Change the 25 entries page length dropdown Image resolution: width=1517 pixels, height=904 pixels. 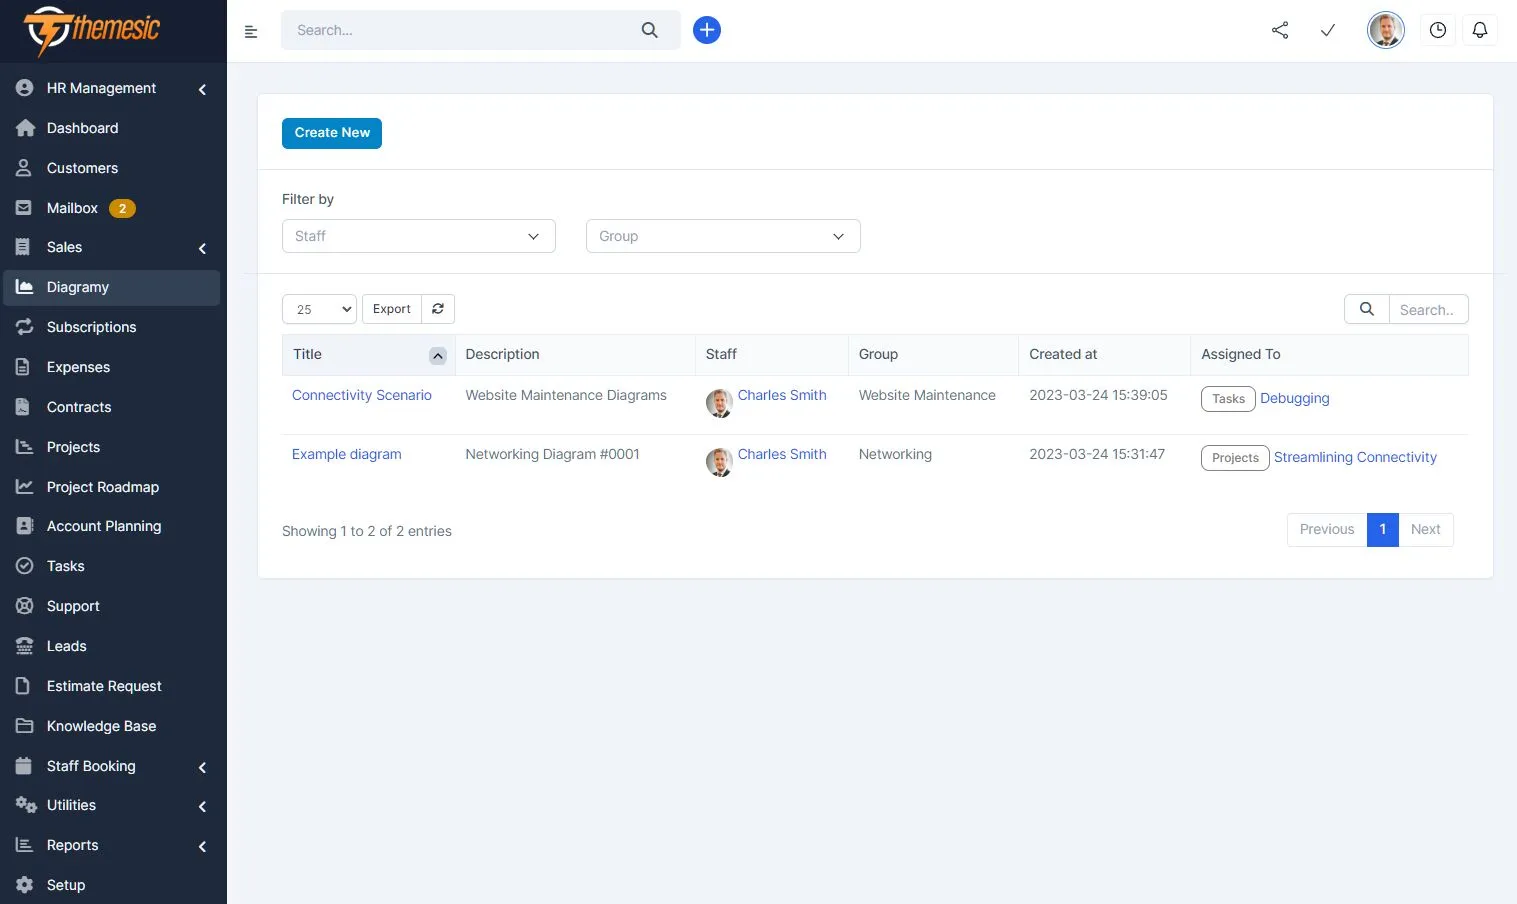(x=319, y=309)
